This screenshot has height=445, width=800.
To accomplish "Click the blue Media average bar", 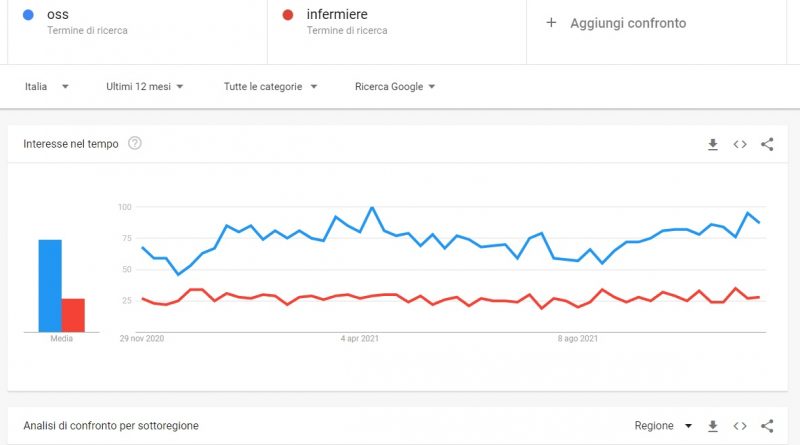I will 50,286.
